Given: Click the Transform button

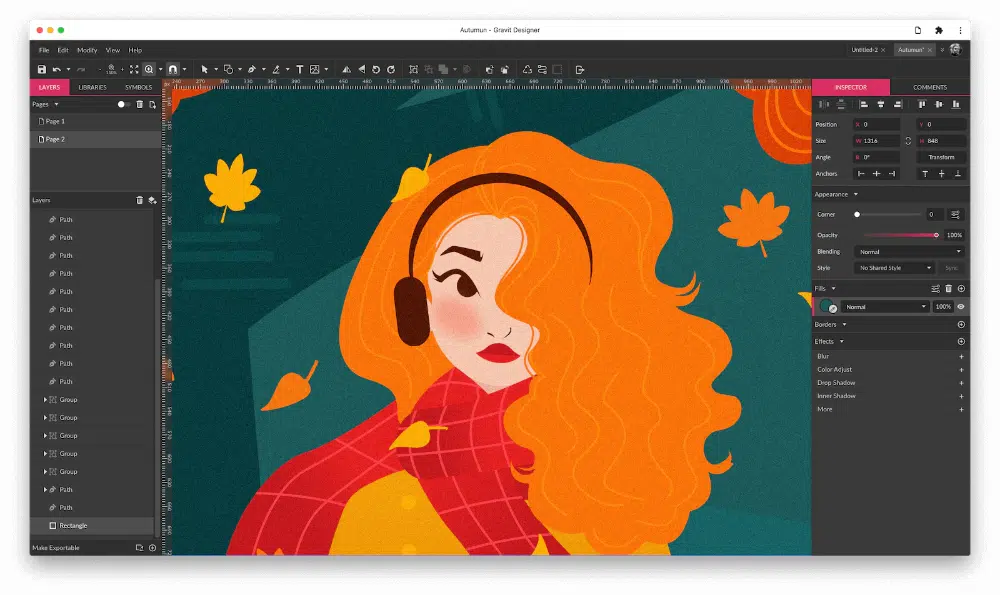Looking at the screenshot, I should click(941, 157).
